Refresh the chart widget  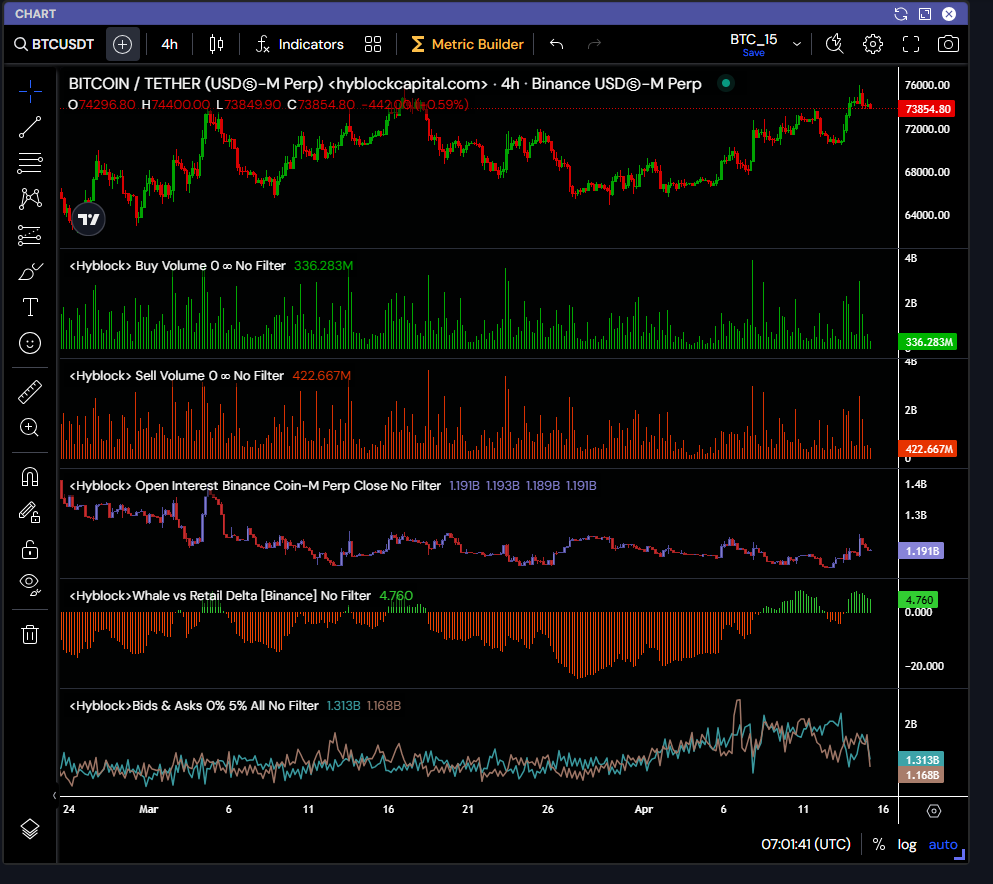click(x=901, y=14)
